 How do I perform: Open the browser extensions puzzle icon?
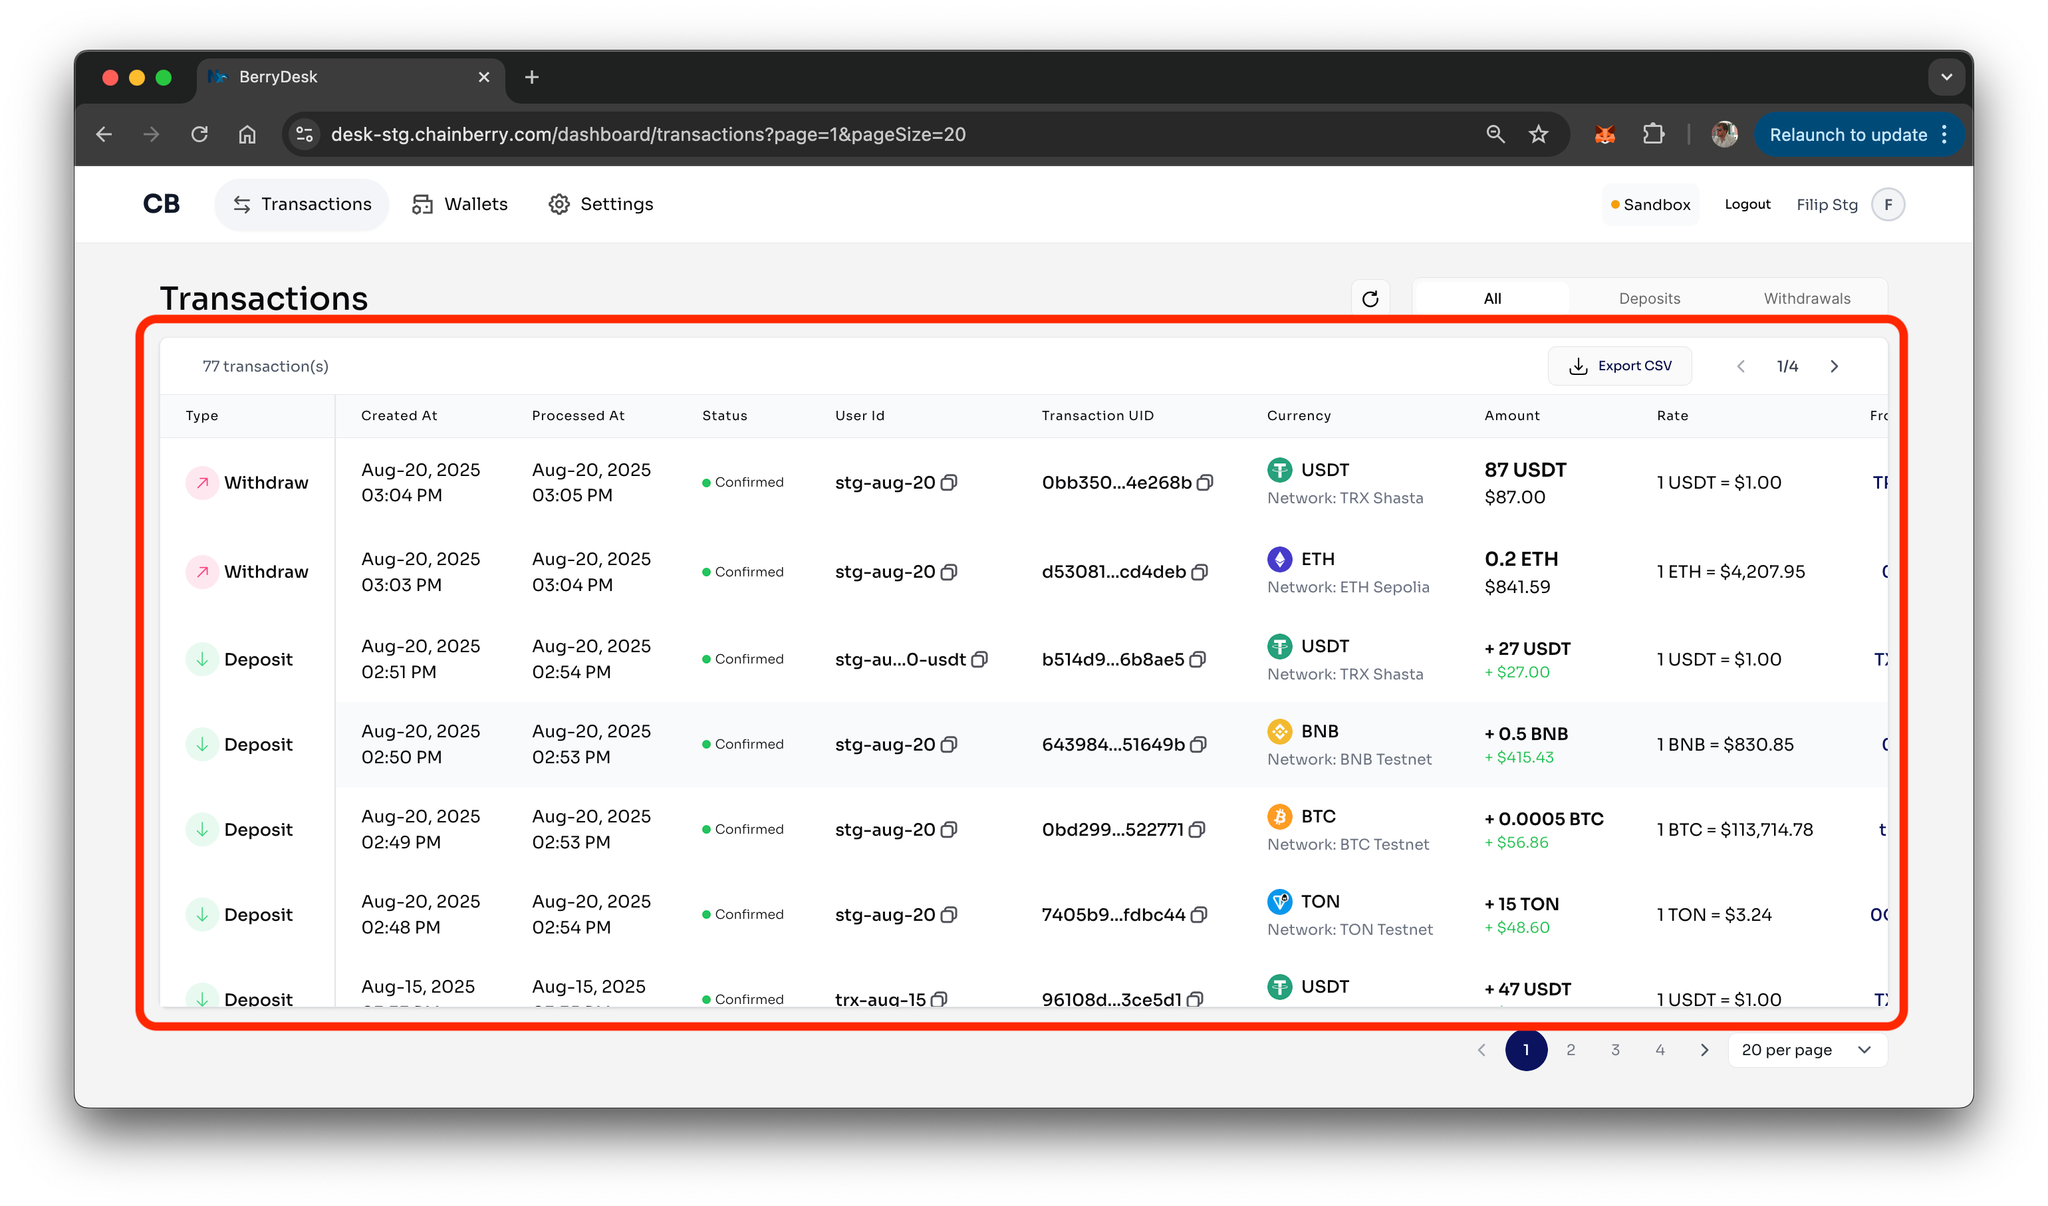tap(1654, 134)
